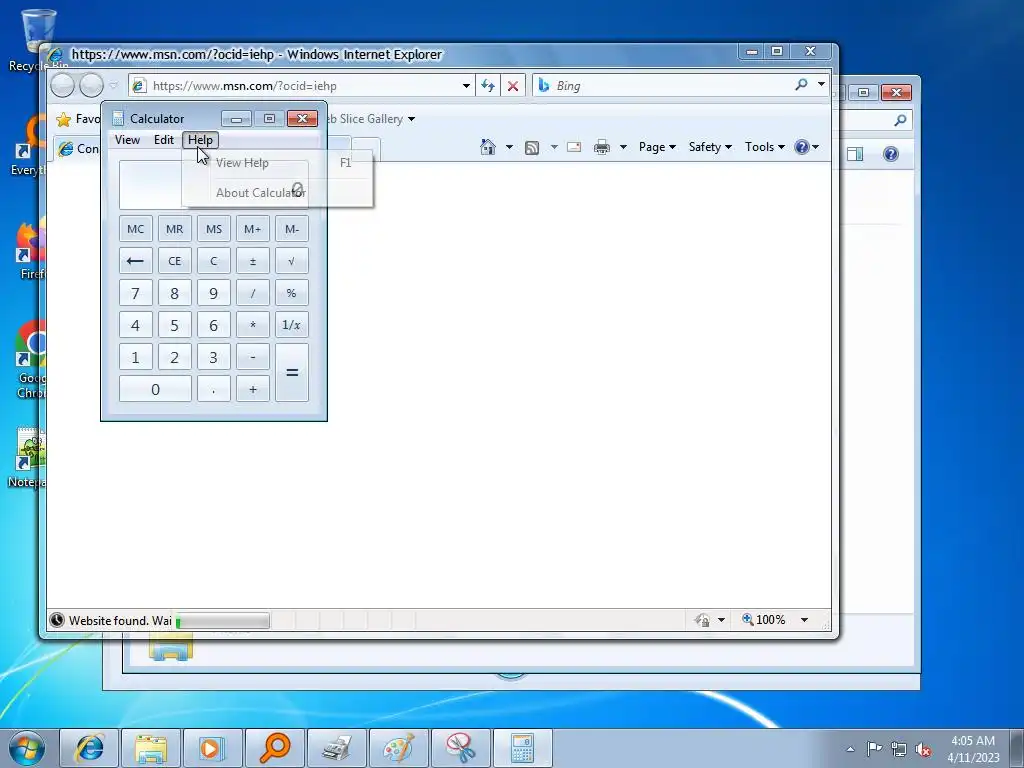
Task: Click the RSS feeds icon
Action: [x=532, y=148]
